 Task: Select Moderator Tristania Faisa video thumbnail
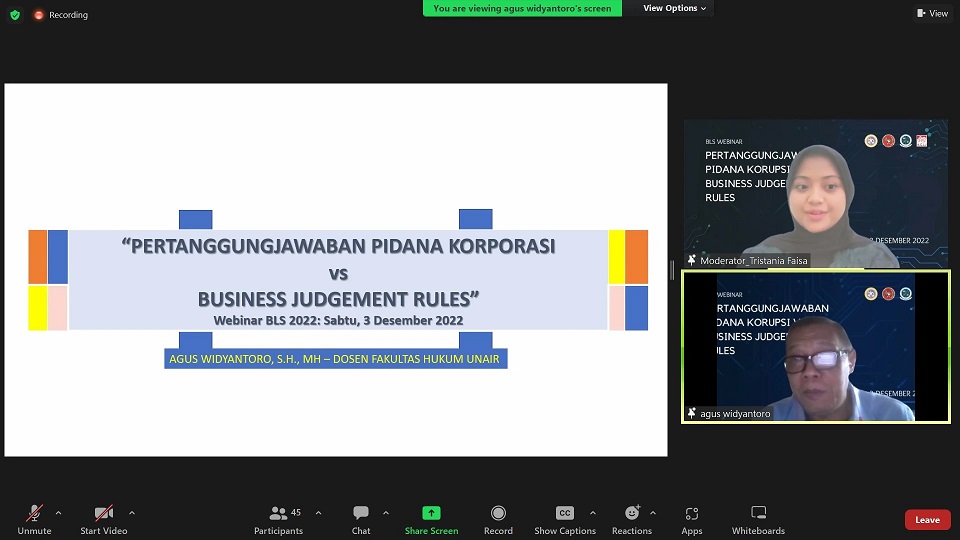(x=815, y=194)
